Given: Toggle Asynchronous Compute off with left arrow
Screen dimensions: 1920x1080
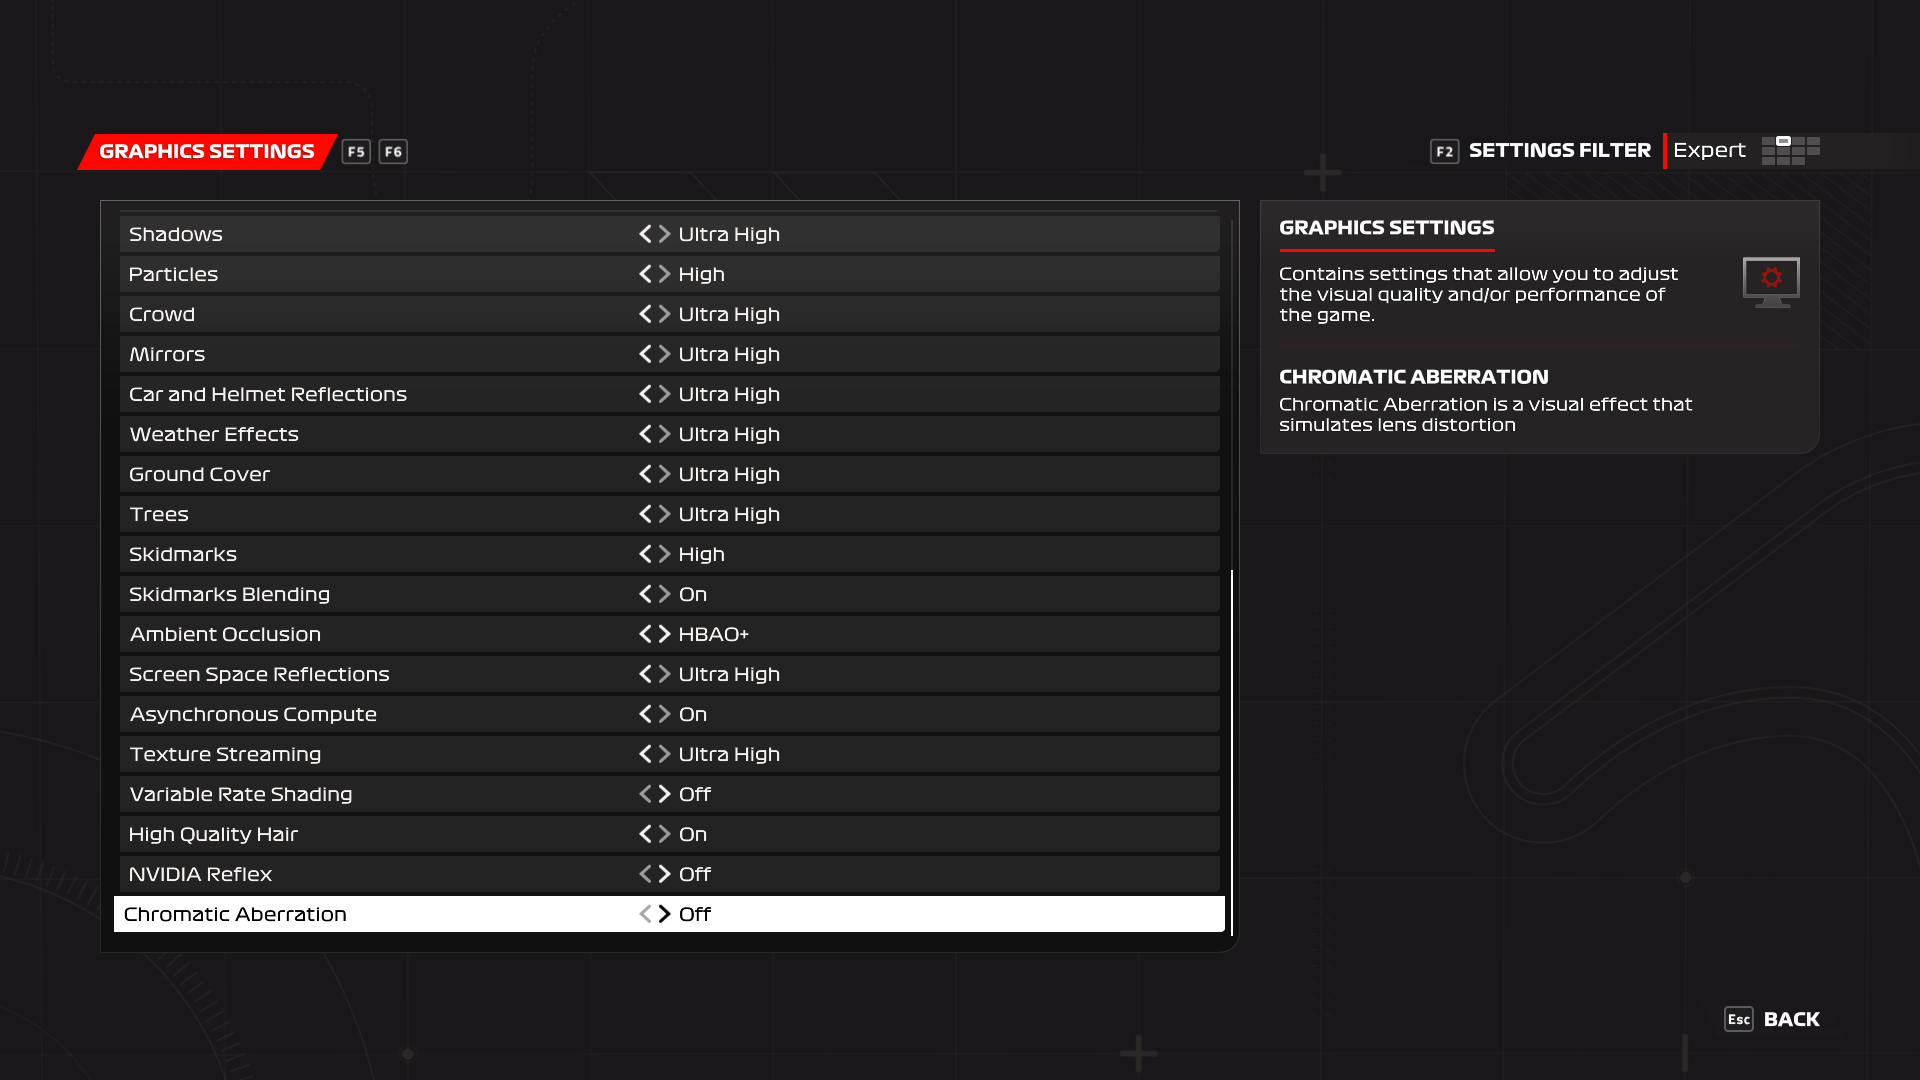Looking at the screenshot, I should 645,714.
